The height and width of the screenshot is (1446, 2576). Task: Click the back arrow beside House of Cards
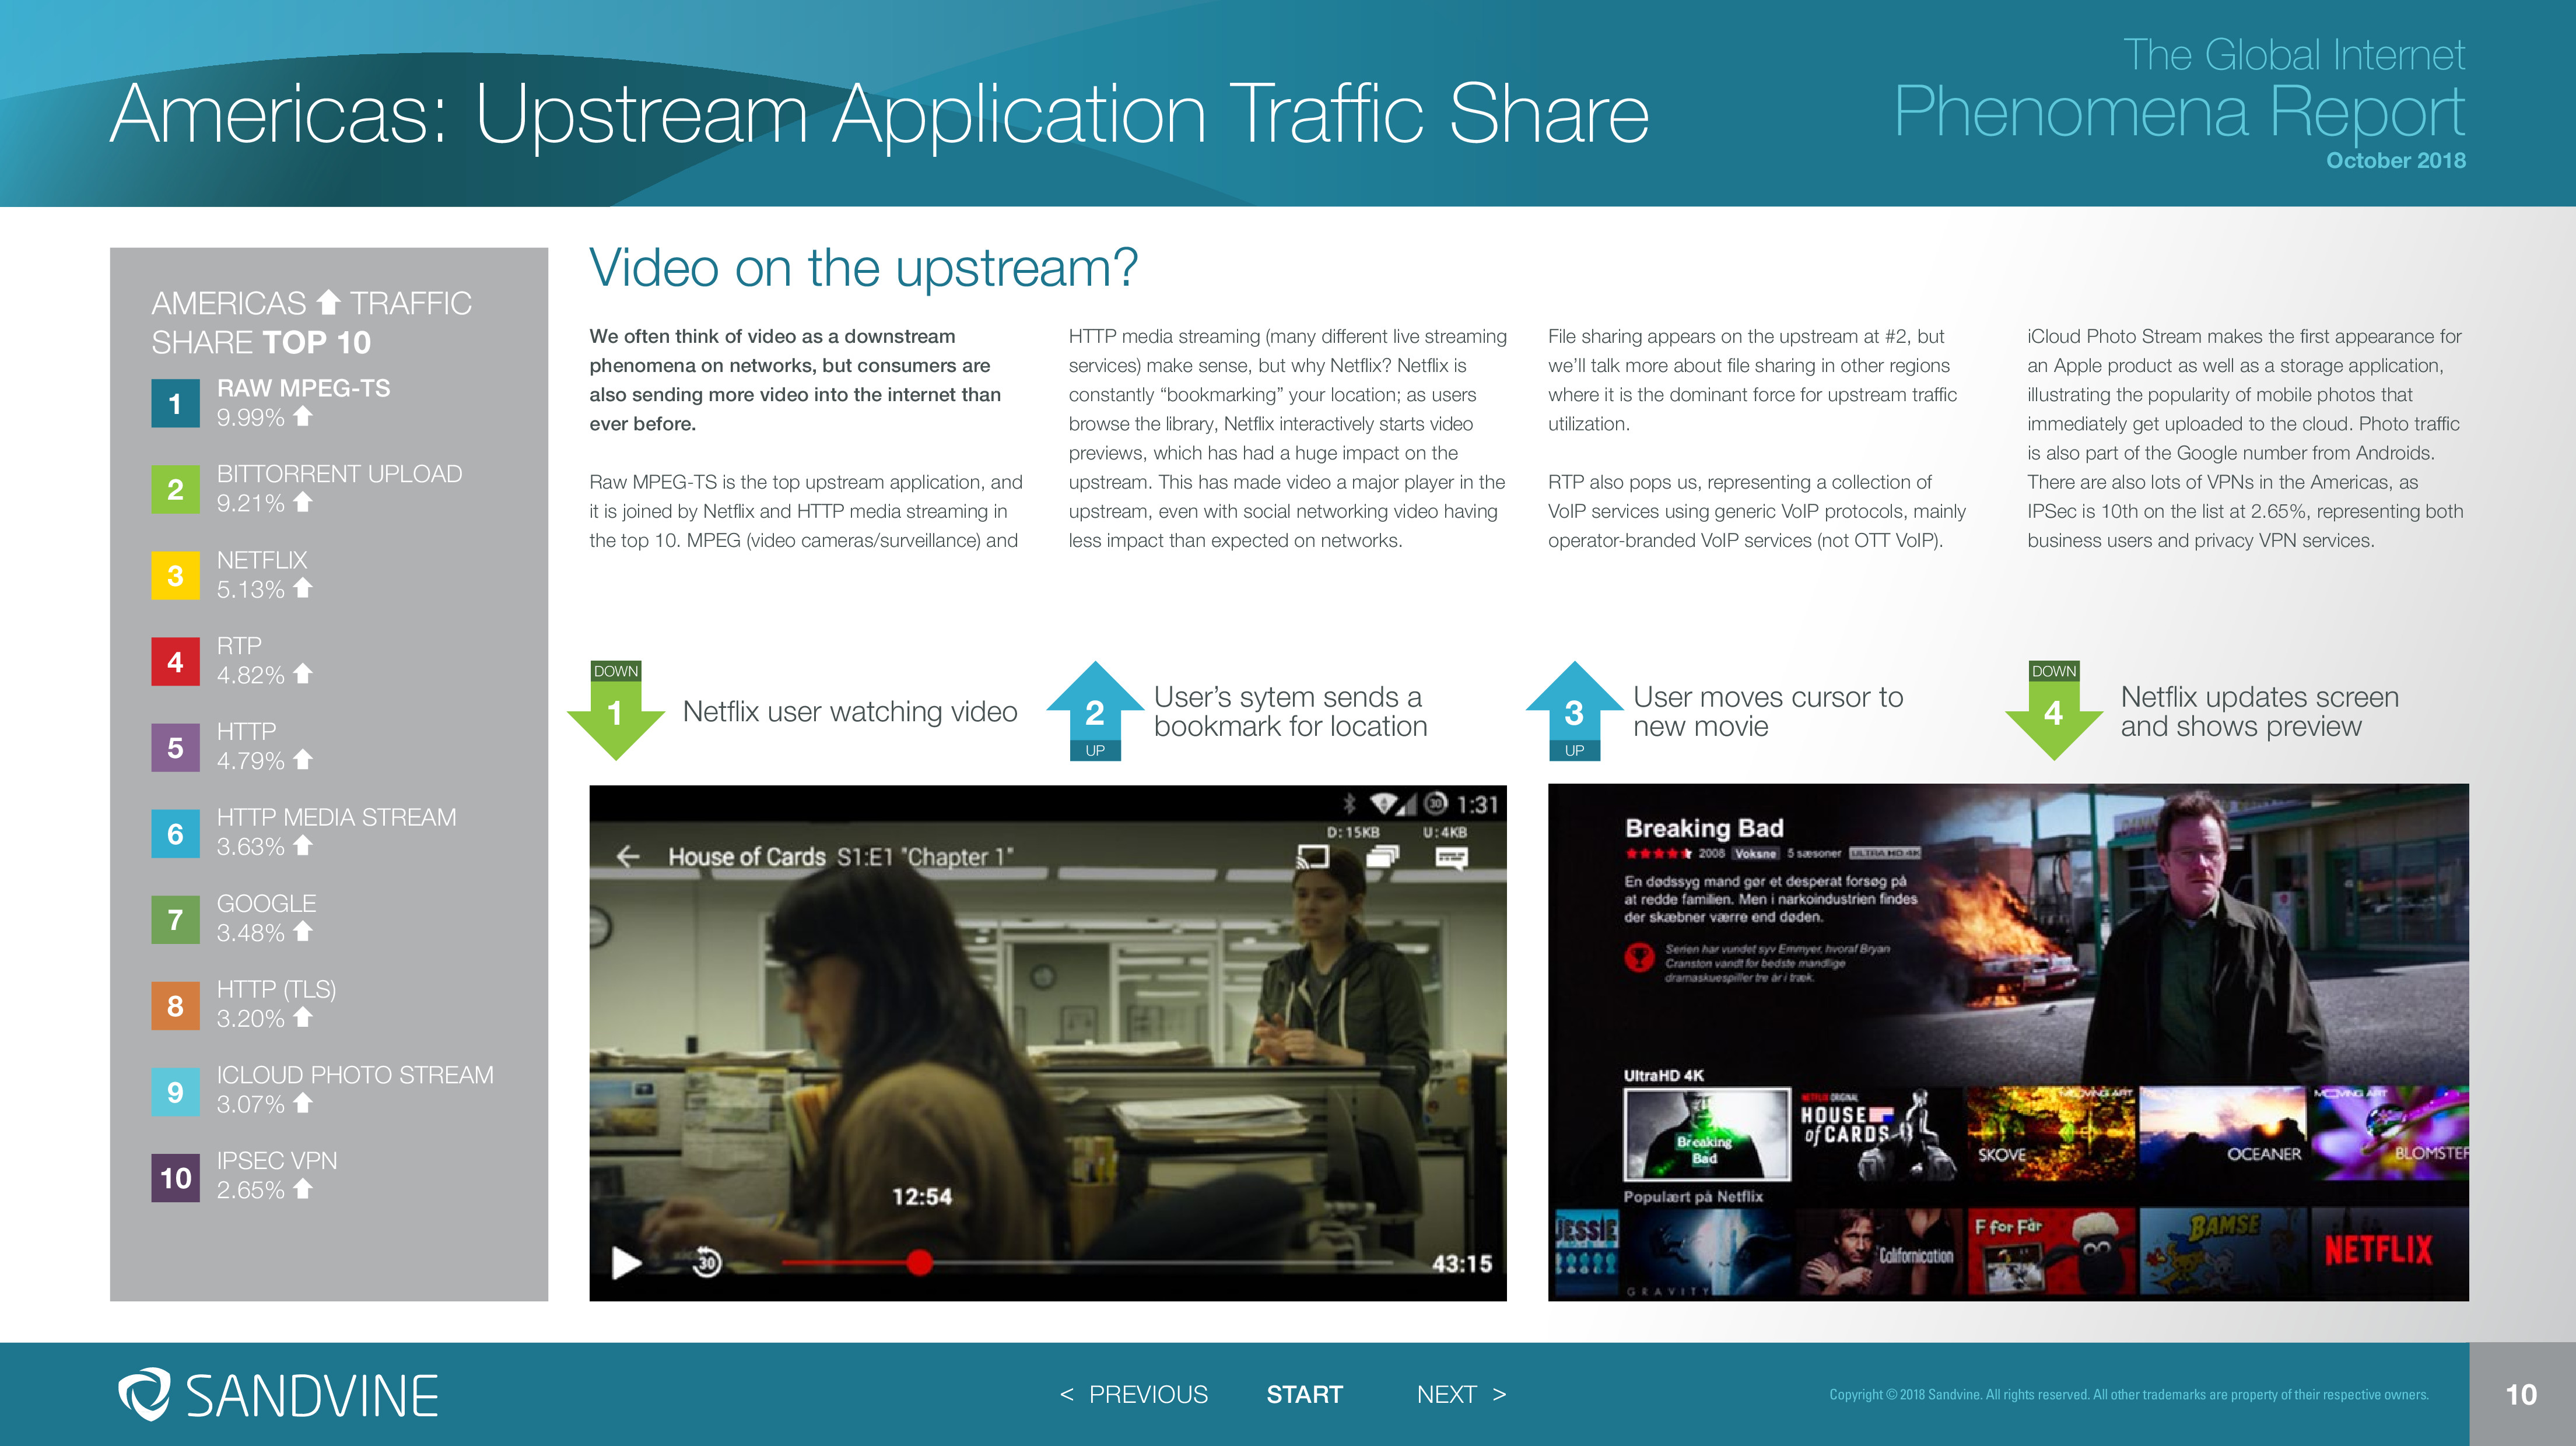628,856
